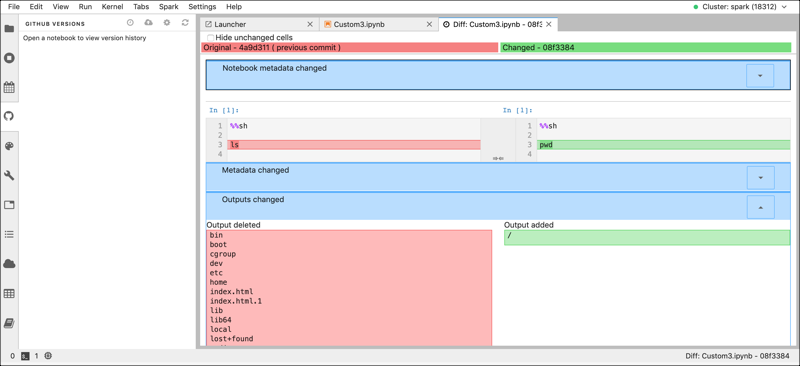Open the Help menu
The width and height of the screenshot is (800, 366).
(234, 7)
